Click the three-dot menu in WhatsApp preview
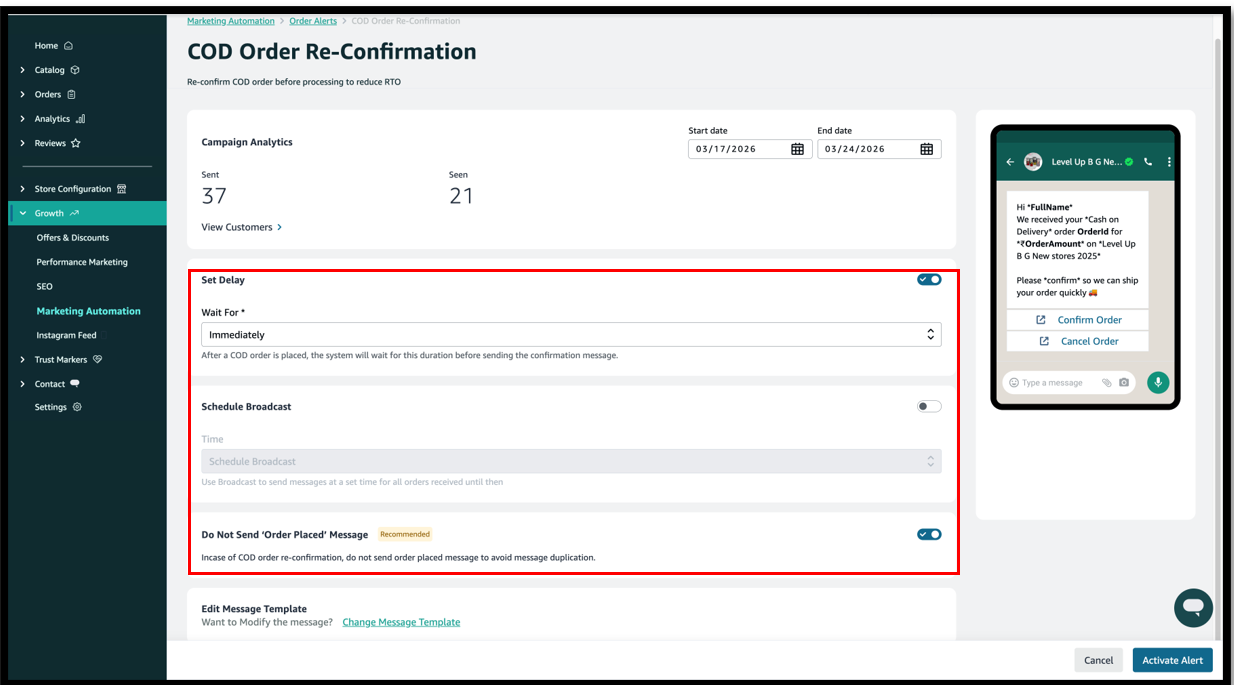Viewport: 1234px width, 685px height. tap(1168, 161)
